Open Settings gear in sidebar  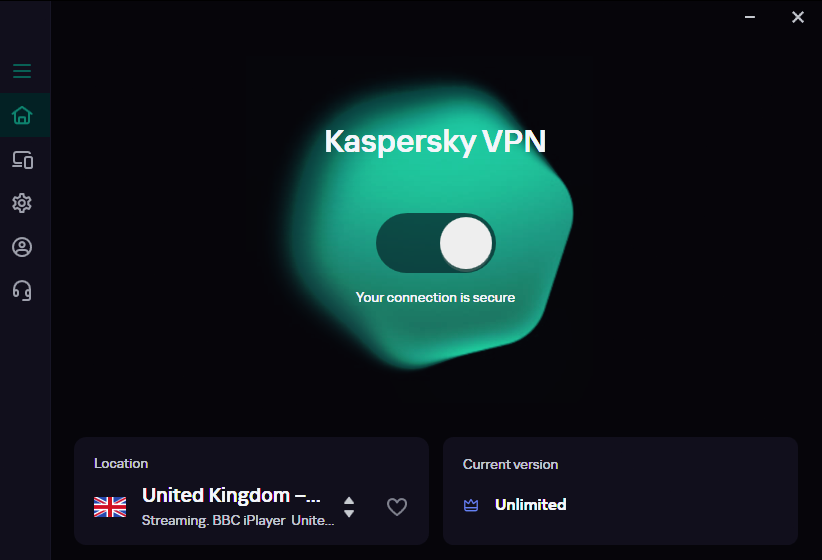[x=22, y=203]
